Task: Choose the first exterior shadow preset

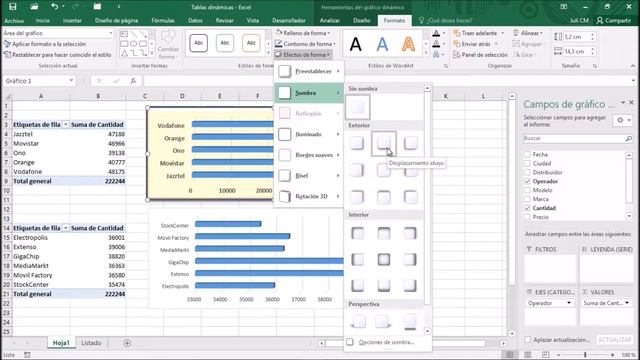Action: click(x=357, y=143)
